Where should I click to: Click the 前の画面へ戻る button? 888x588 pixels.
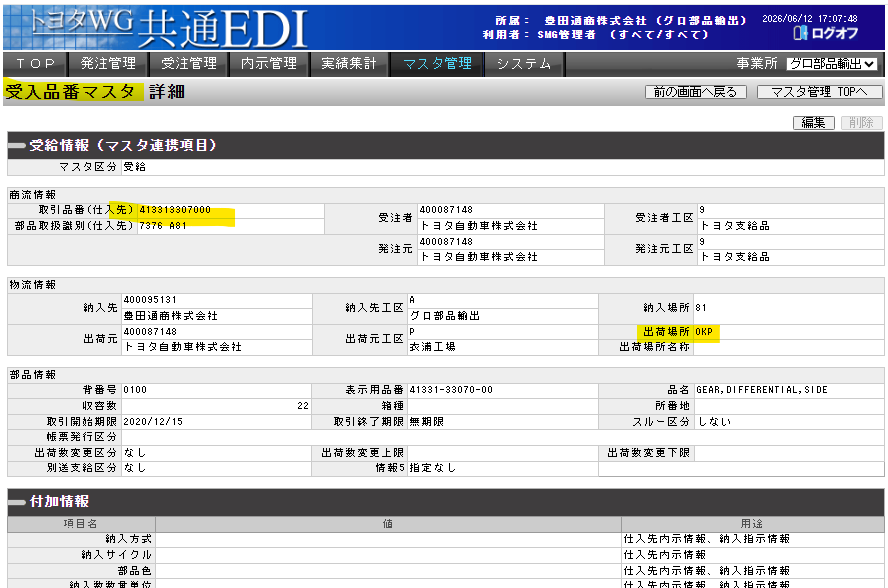point(695,92)
